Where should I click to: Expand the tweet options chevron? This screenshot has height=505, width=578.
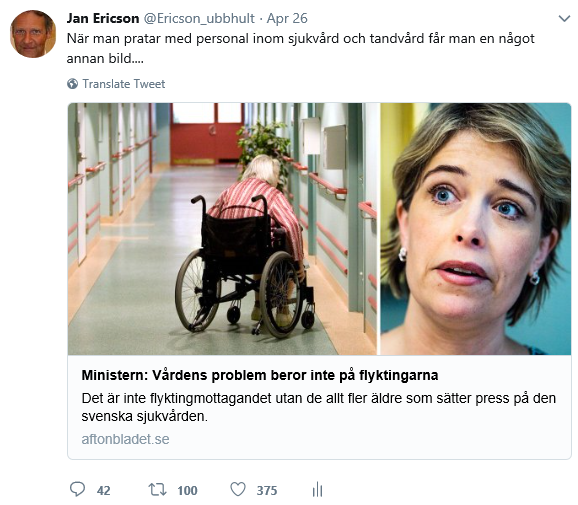pyautogui.click(x=564, y=18)
